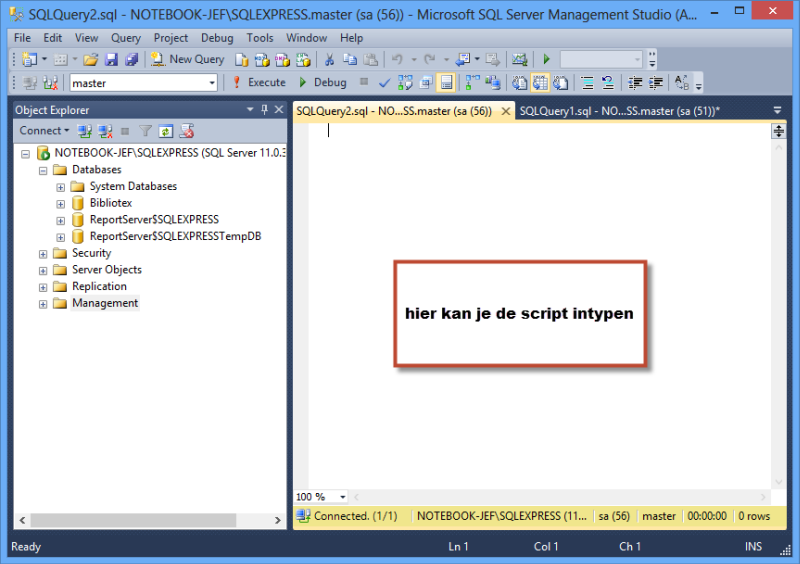Open the Query Options icon
Viewport: 800px width, 564px height.
[426, 83]
